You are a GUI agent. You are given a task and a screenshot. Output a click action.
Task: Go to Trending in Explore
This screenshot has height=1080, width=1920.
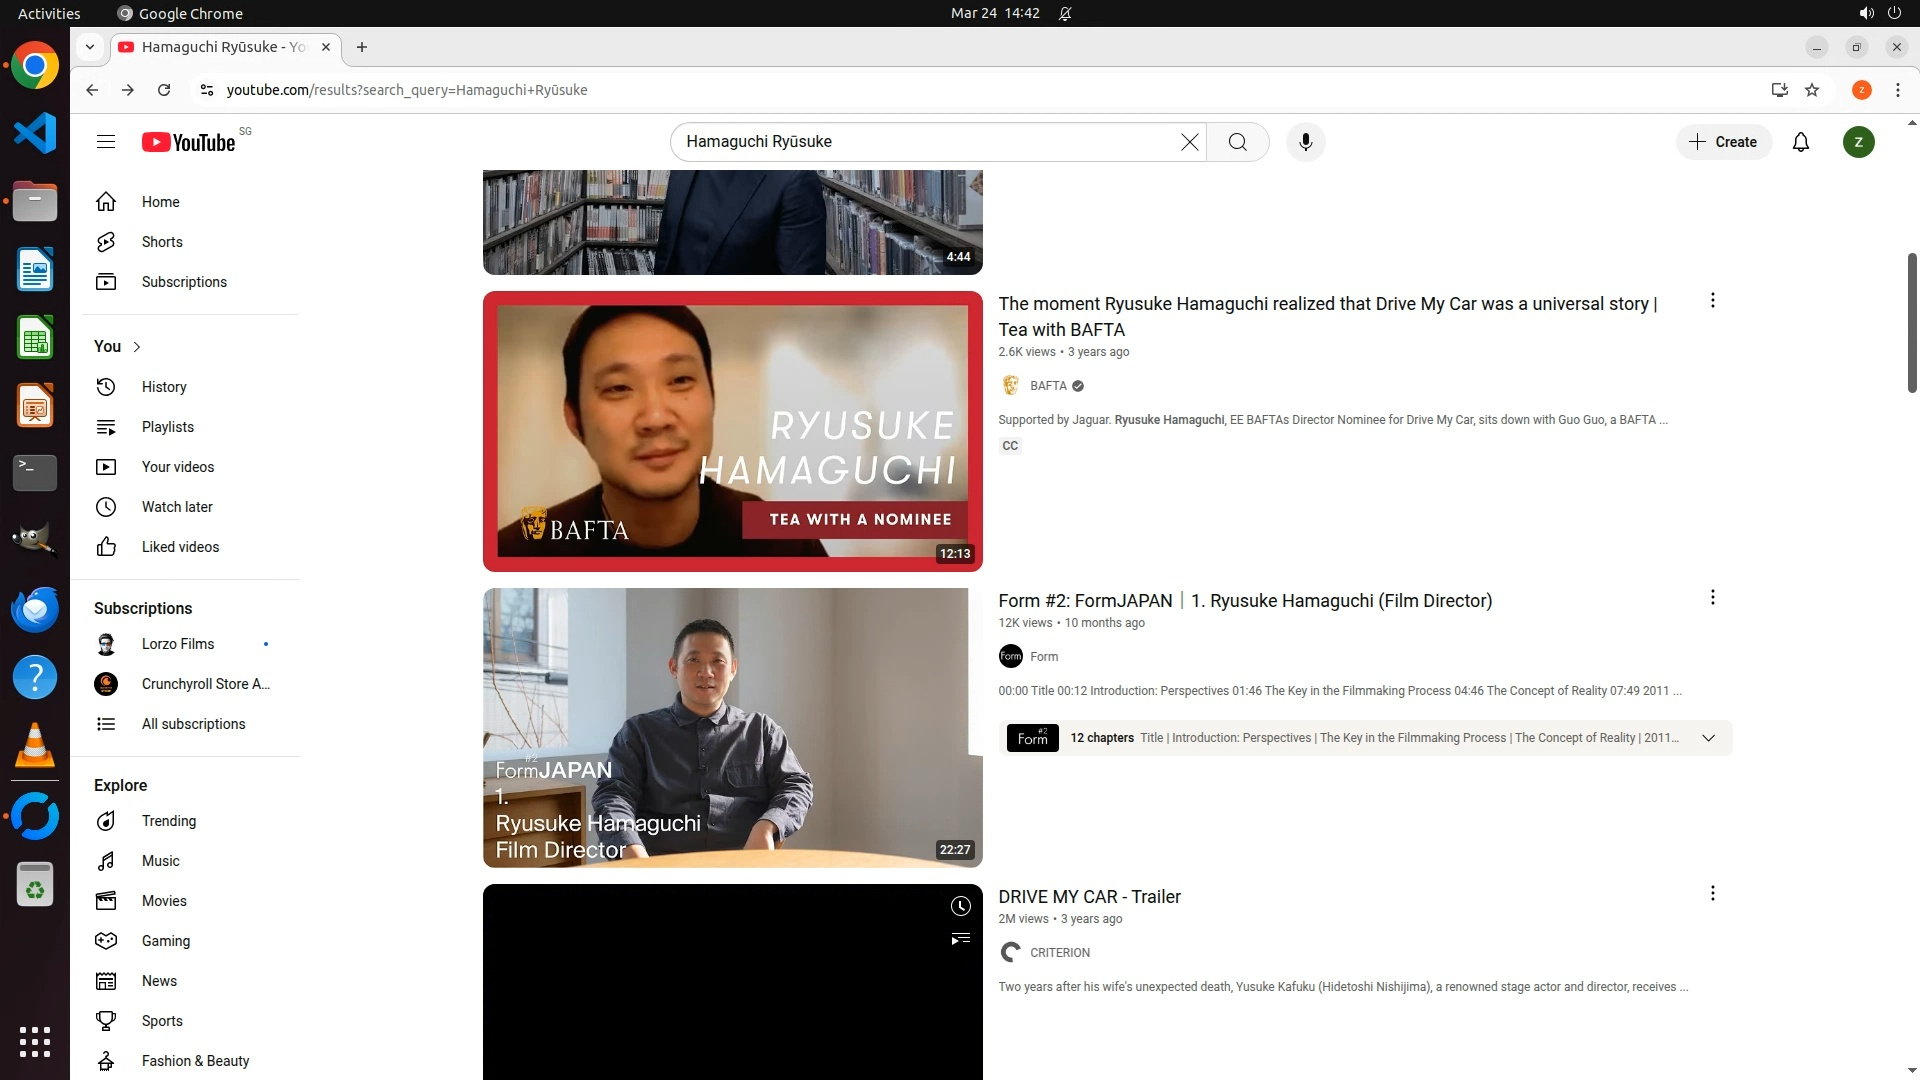[x=168, y=821]
